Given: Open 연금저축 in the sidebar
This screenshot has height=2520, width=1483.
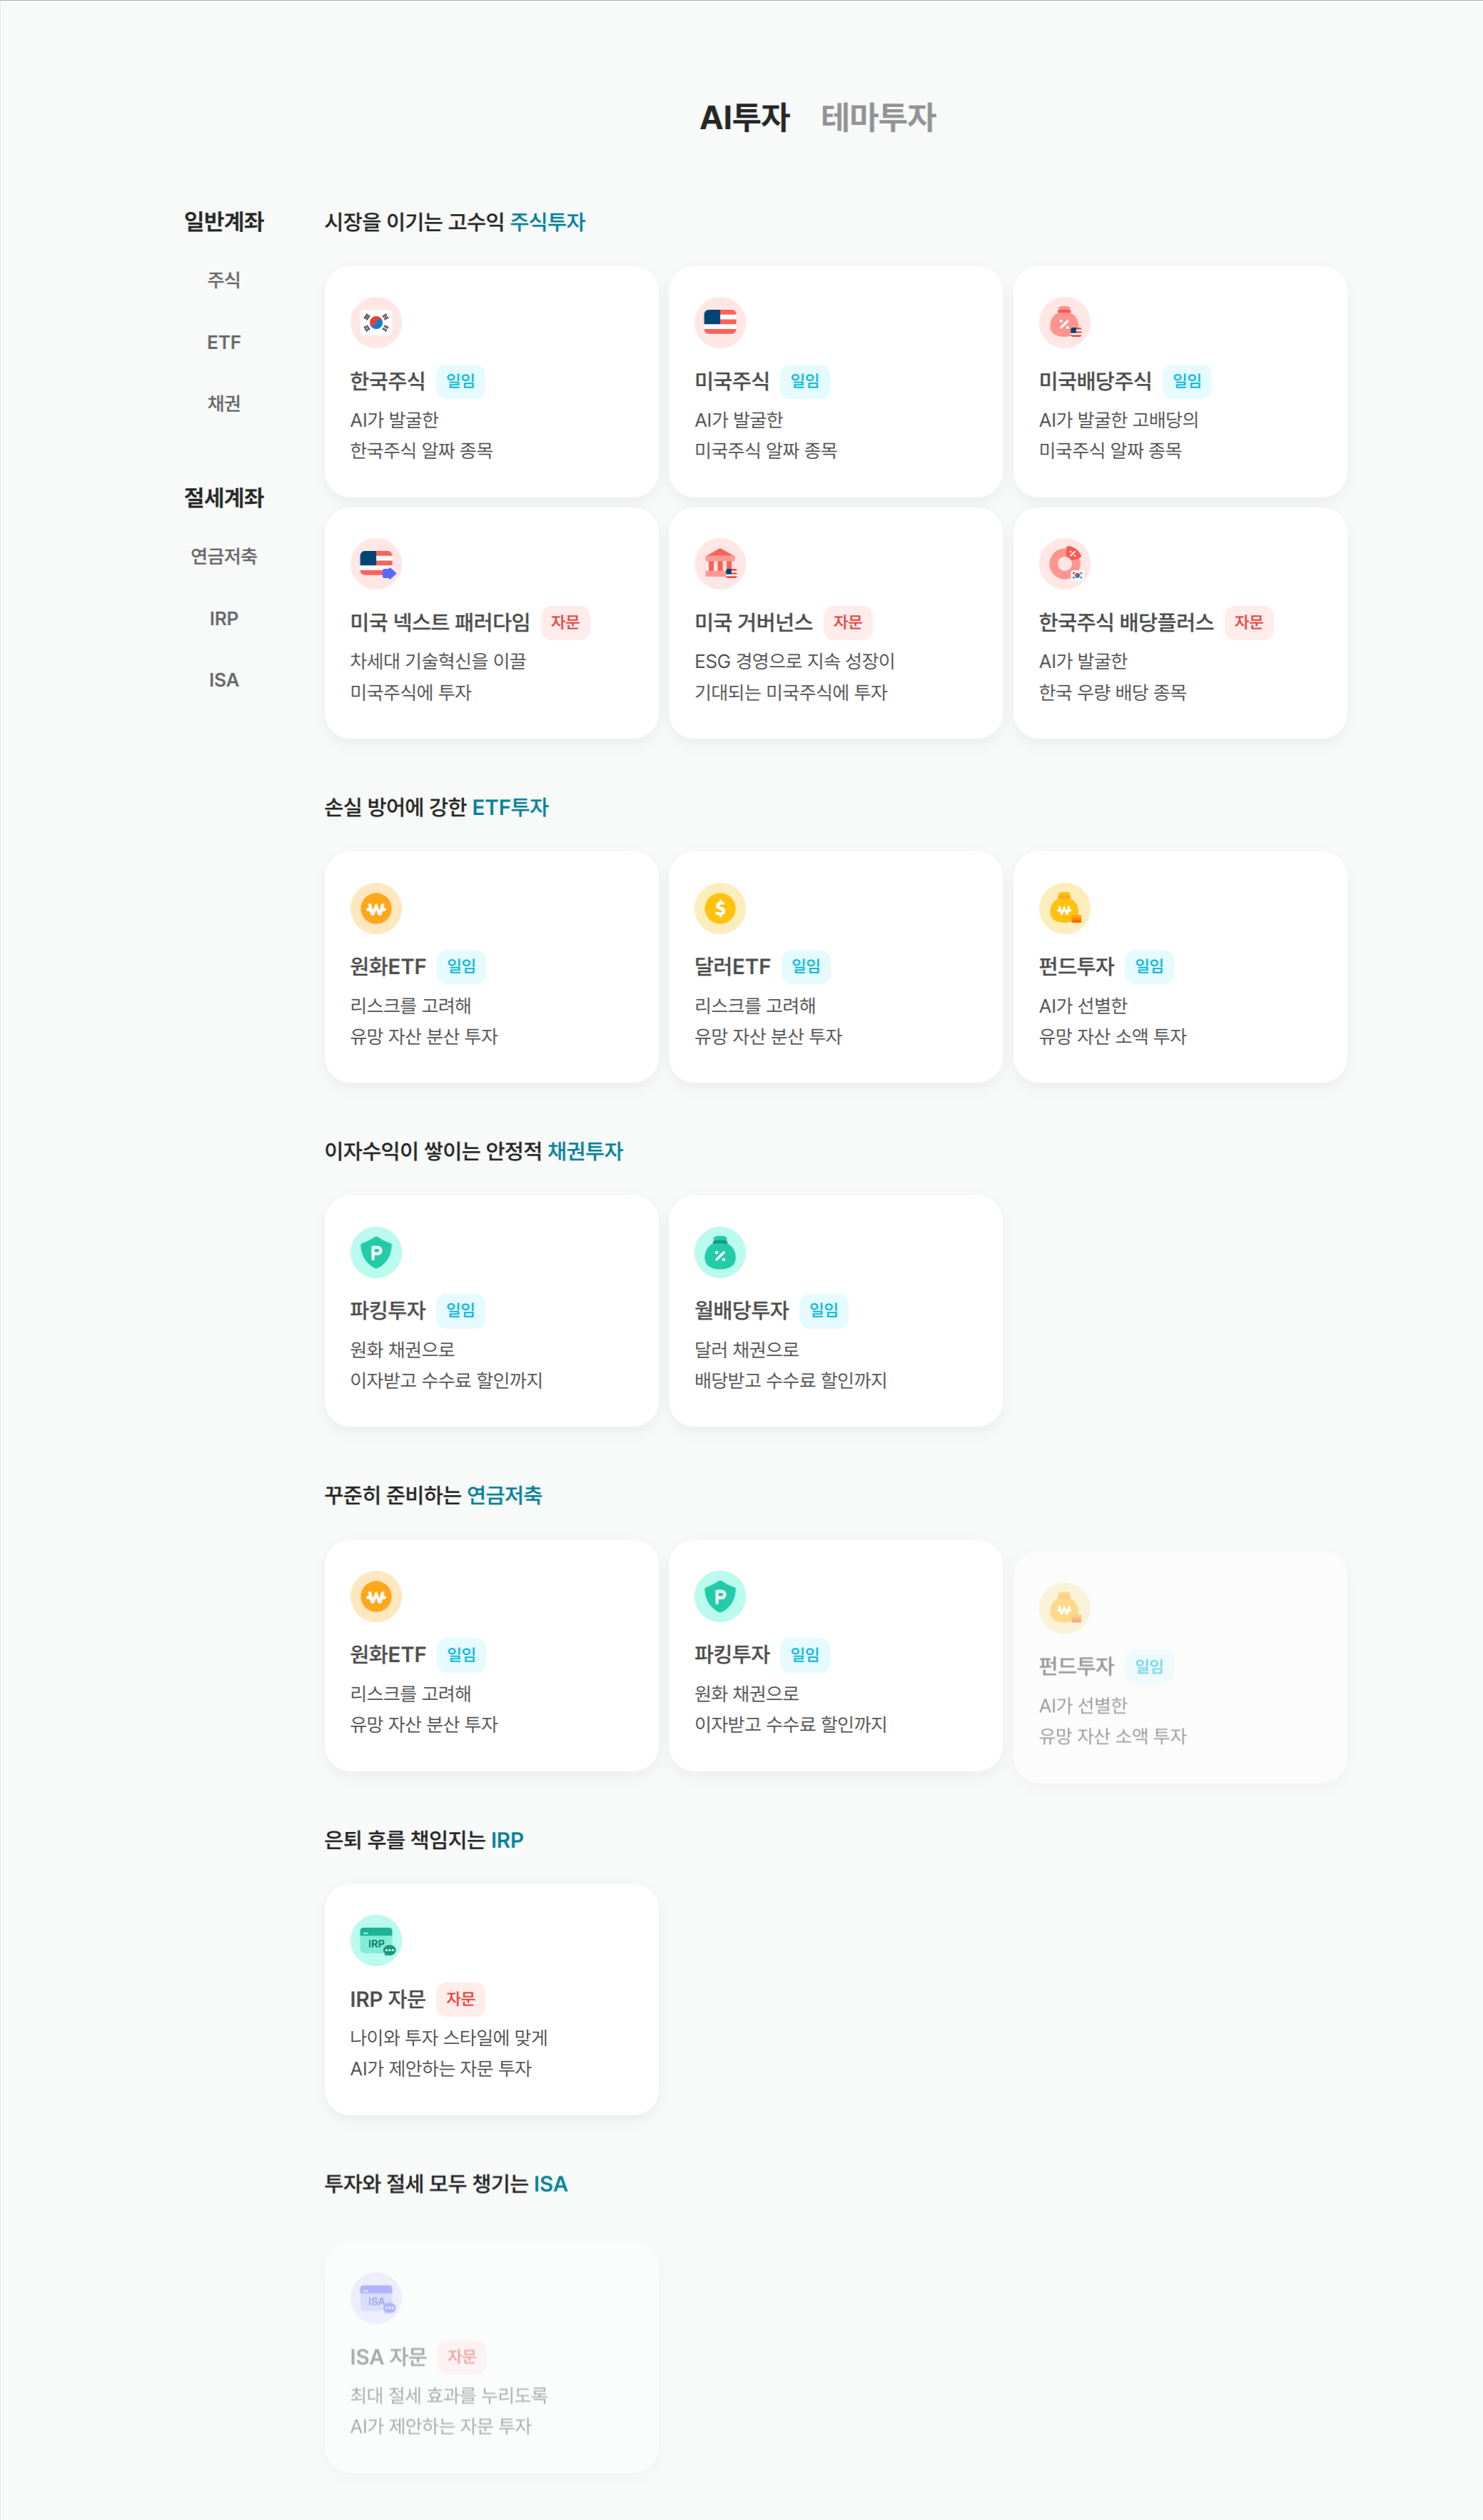Looking at the screenshot, I should point(223,556).
